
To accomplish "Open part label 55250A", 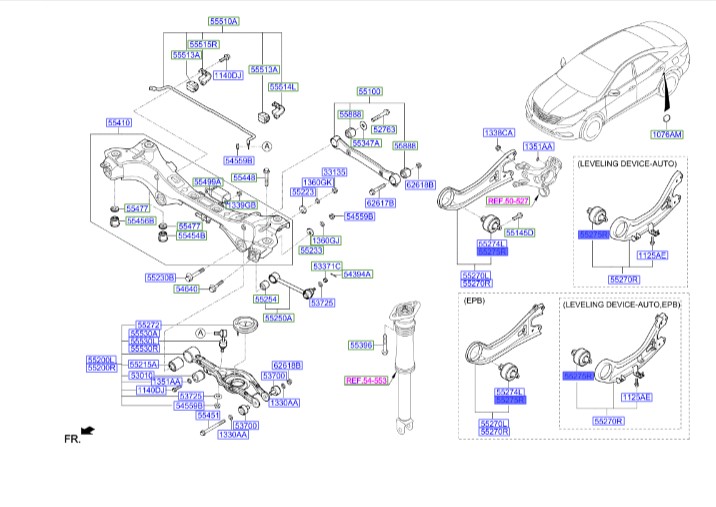I will pyautogui.click(x=279, y=317).
